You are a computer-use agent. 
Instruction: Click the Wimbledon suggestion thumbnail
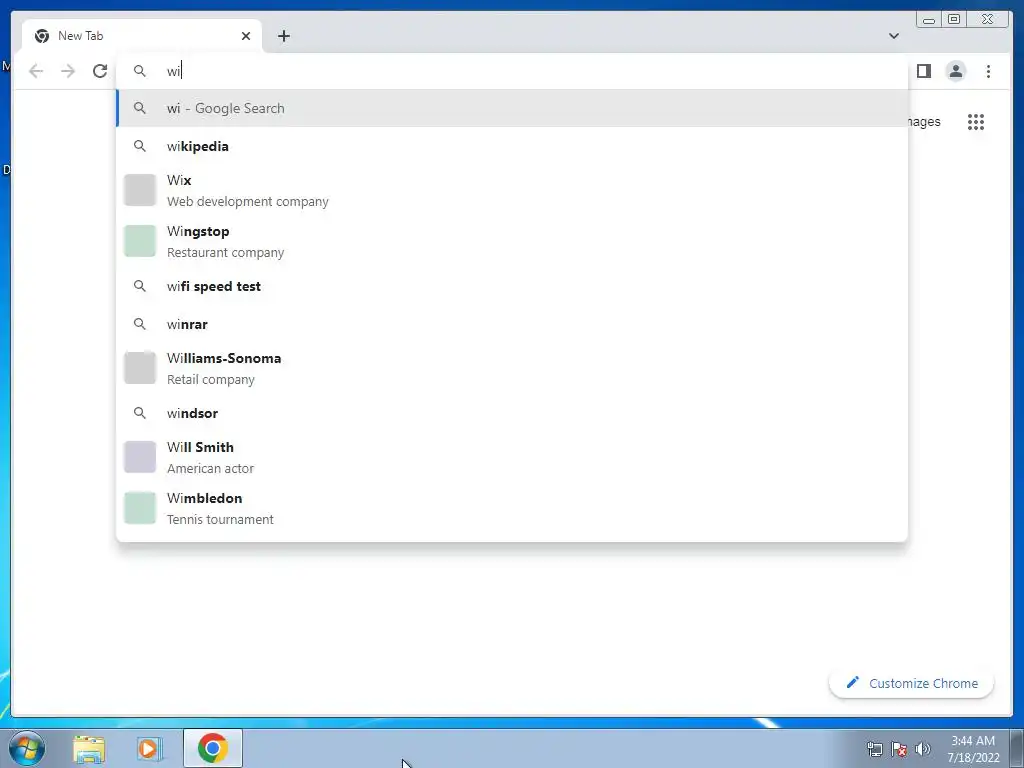click(140, 508)
